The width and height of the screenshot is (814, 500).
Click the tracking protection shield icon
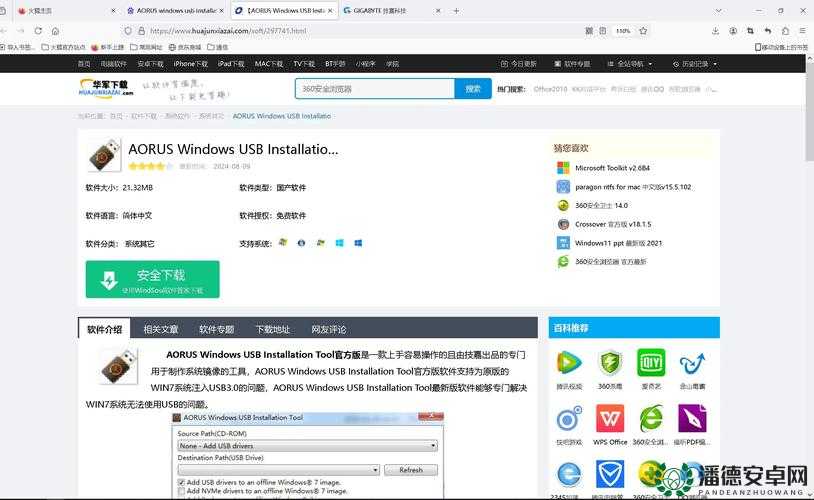pos(128,31)
